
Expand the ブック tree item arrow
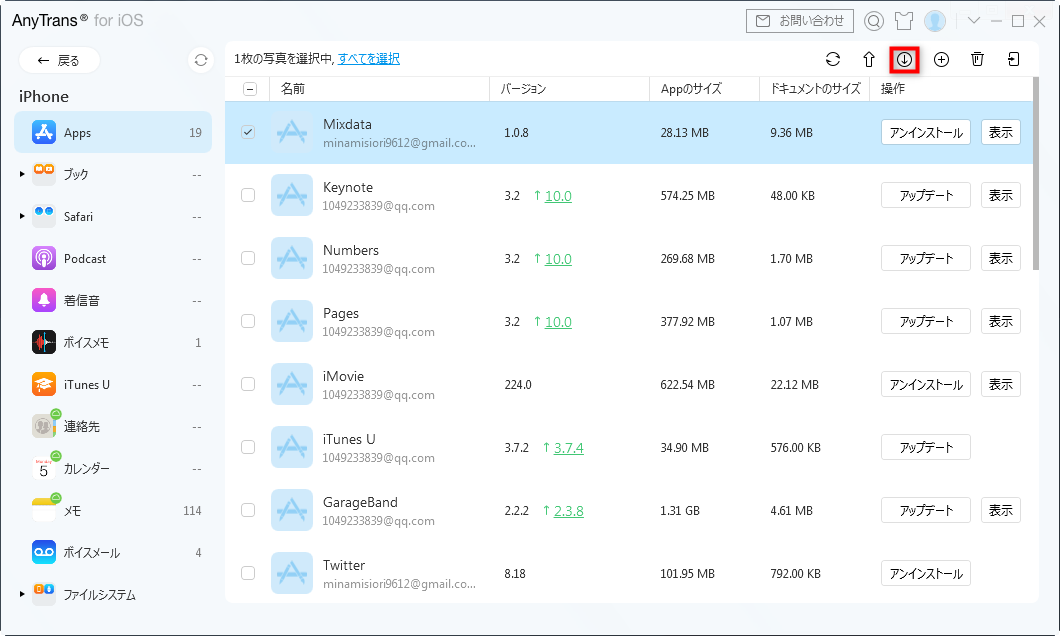coord(22,174)
